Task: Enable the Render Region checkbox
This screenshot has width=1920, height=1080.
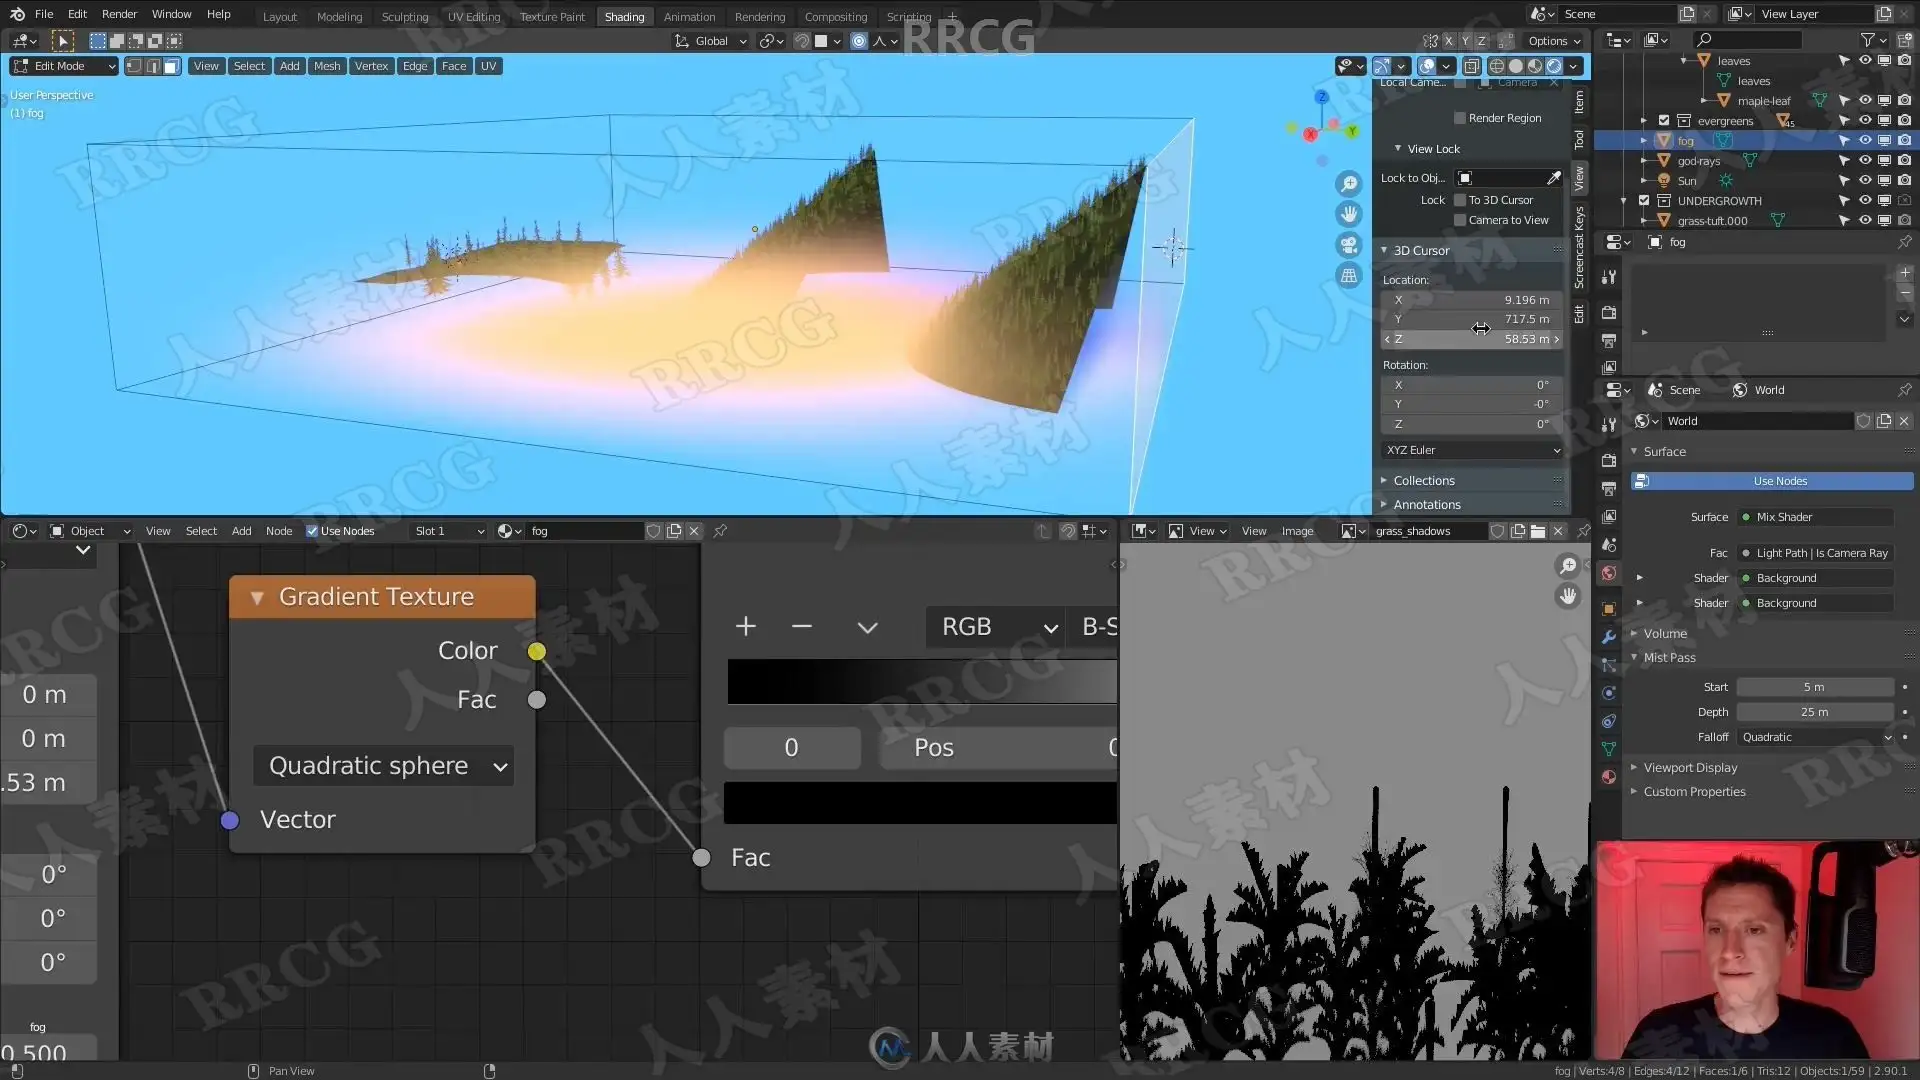Action: click(1460, 118)
